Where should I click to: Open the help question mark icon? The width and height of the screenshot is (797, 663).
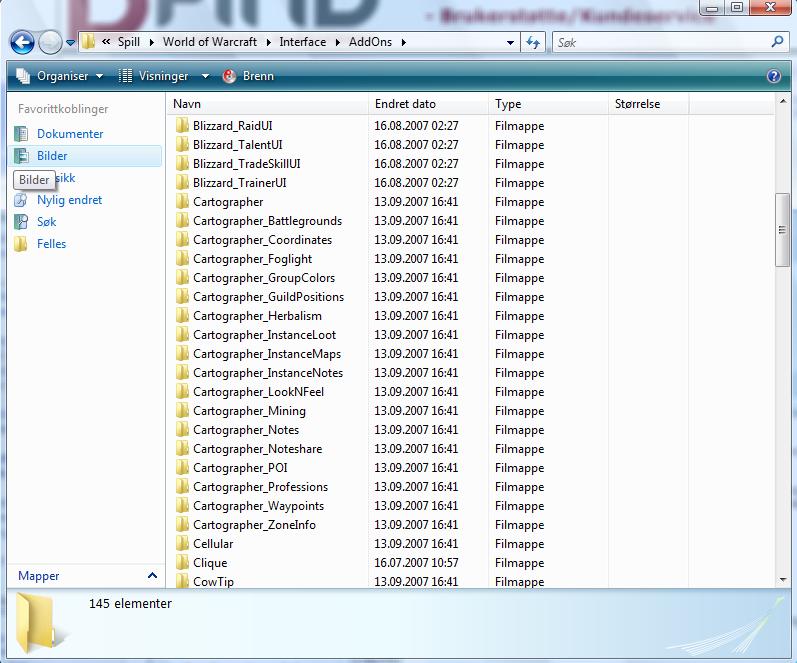774,76
